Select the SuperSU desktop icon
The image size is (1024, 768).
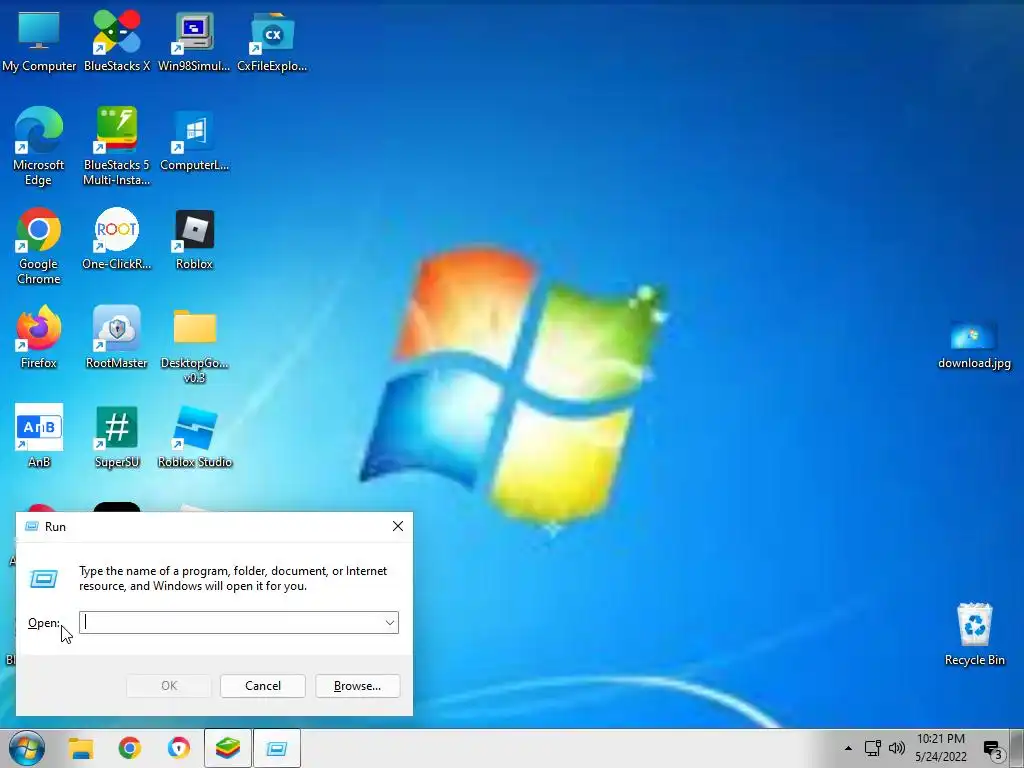[117, 436]
